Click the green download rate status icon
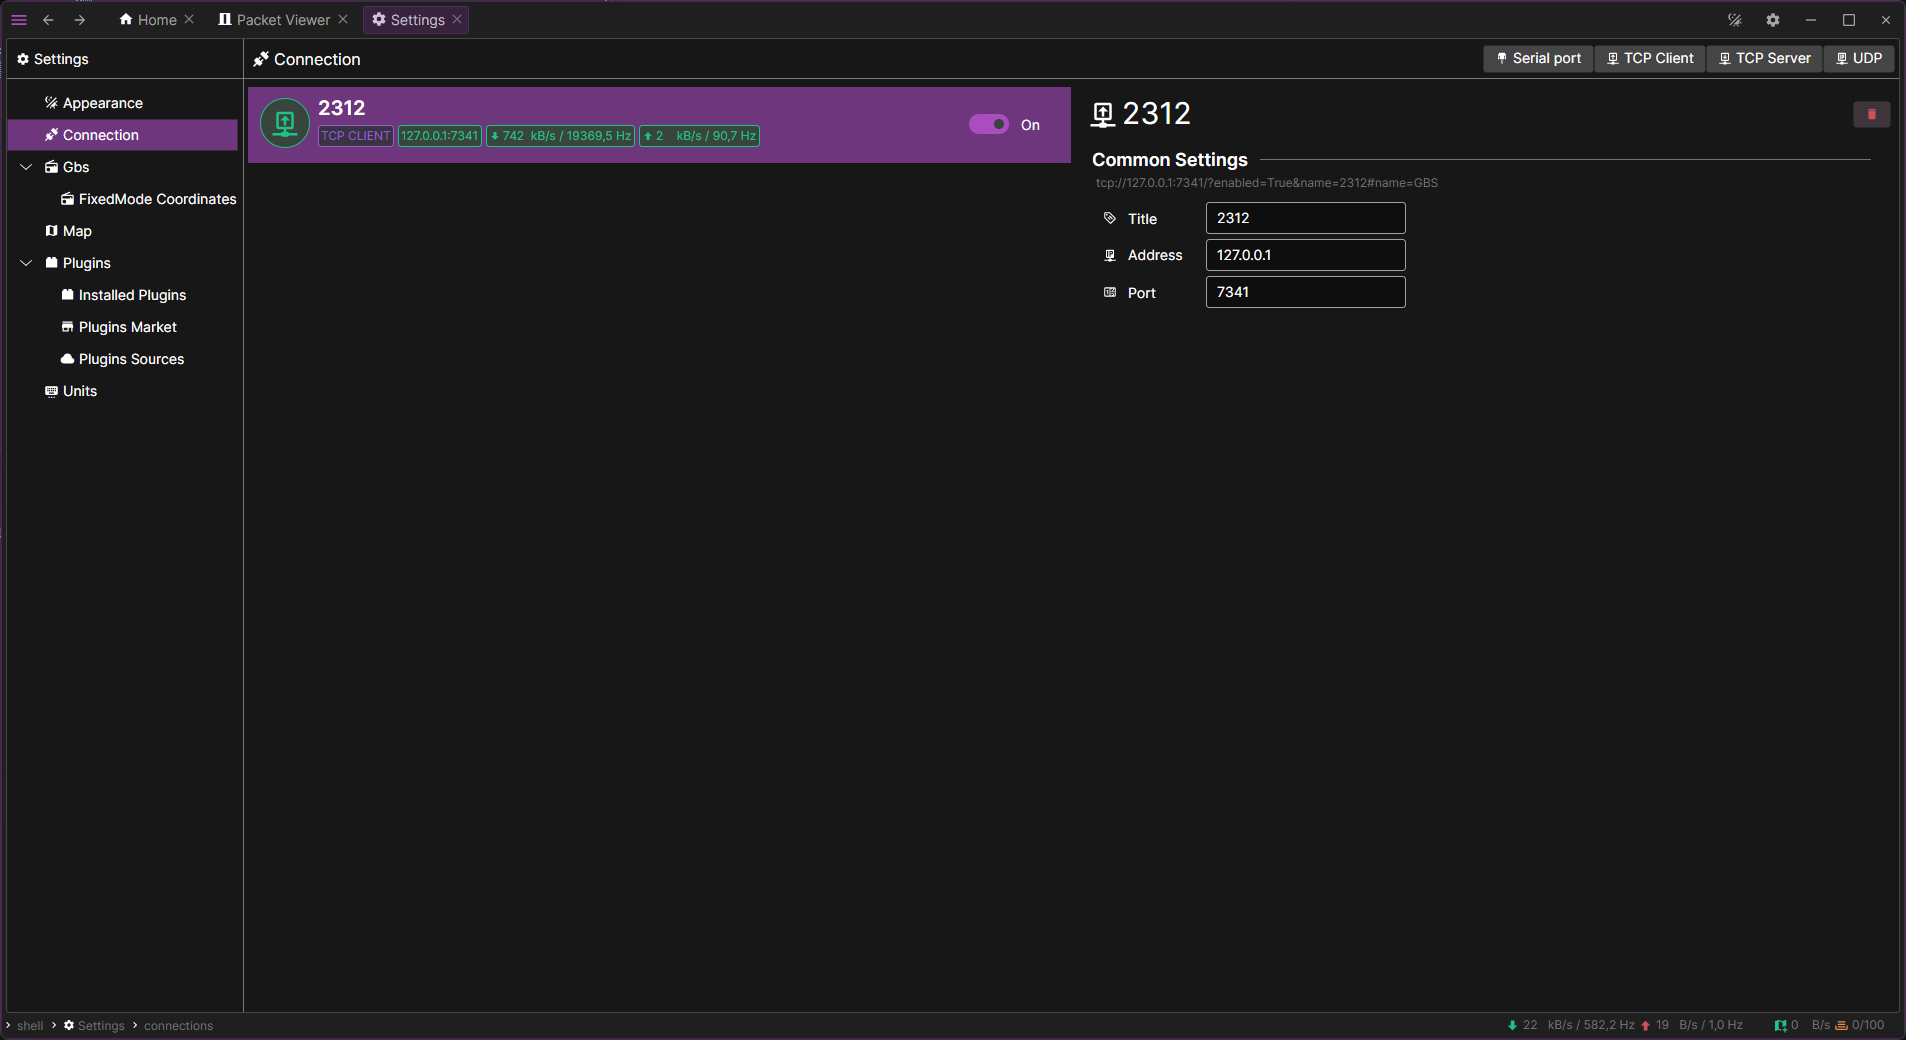The image size is (1906, 1040). 1512,1026
